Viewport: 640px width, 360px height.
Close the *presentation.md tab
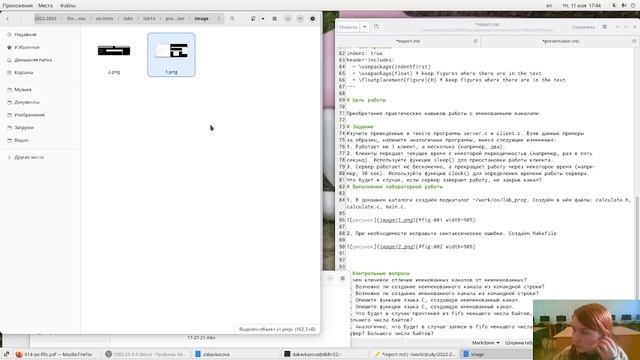coord(634,41)
